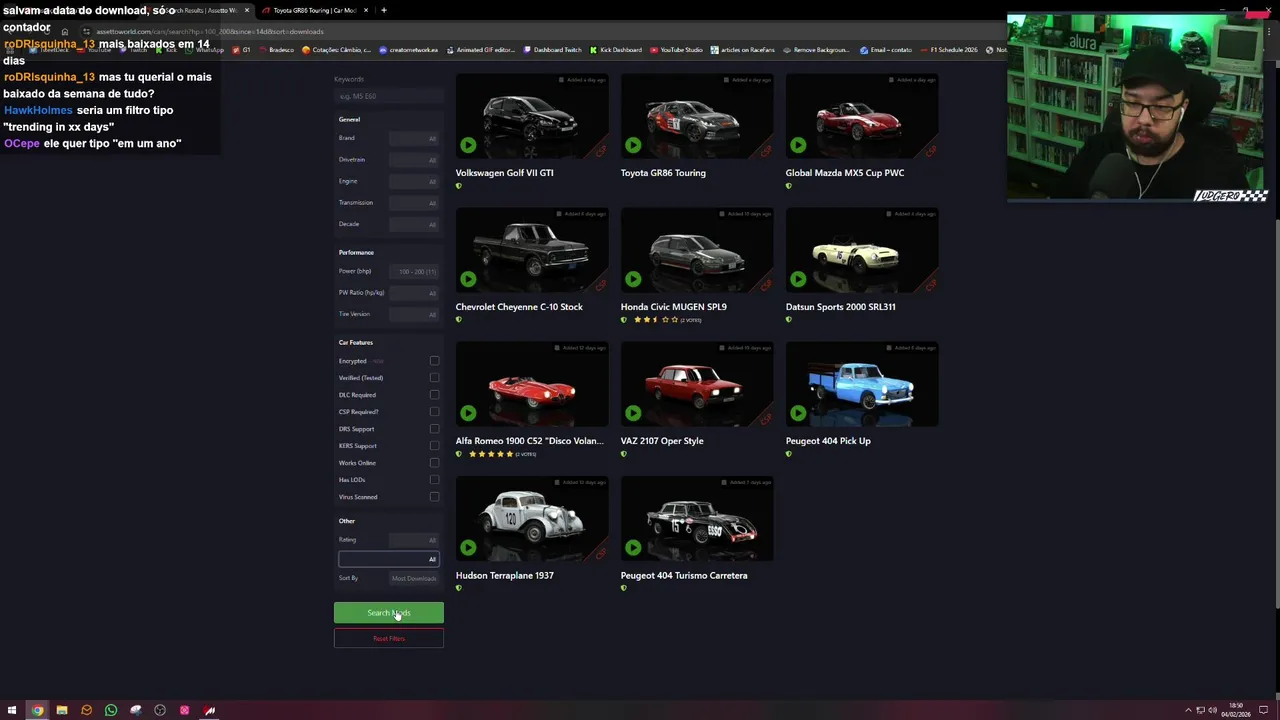
Task: Click the Alfa Romeo 1900 C52 star rating
Action: pyautogui.click(x=490, y=454)
